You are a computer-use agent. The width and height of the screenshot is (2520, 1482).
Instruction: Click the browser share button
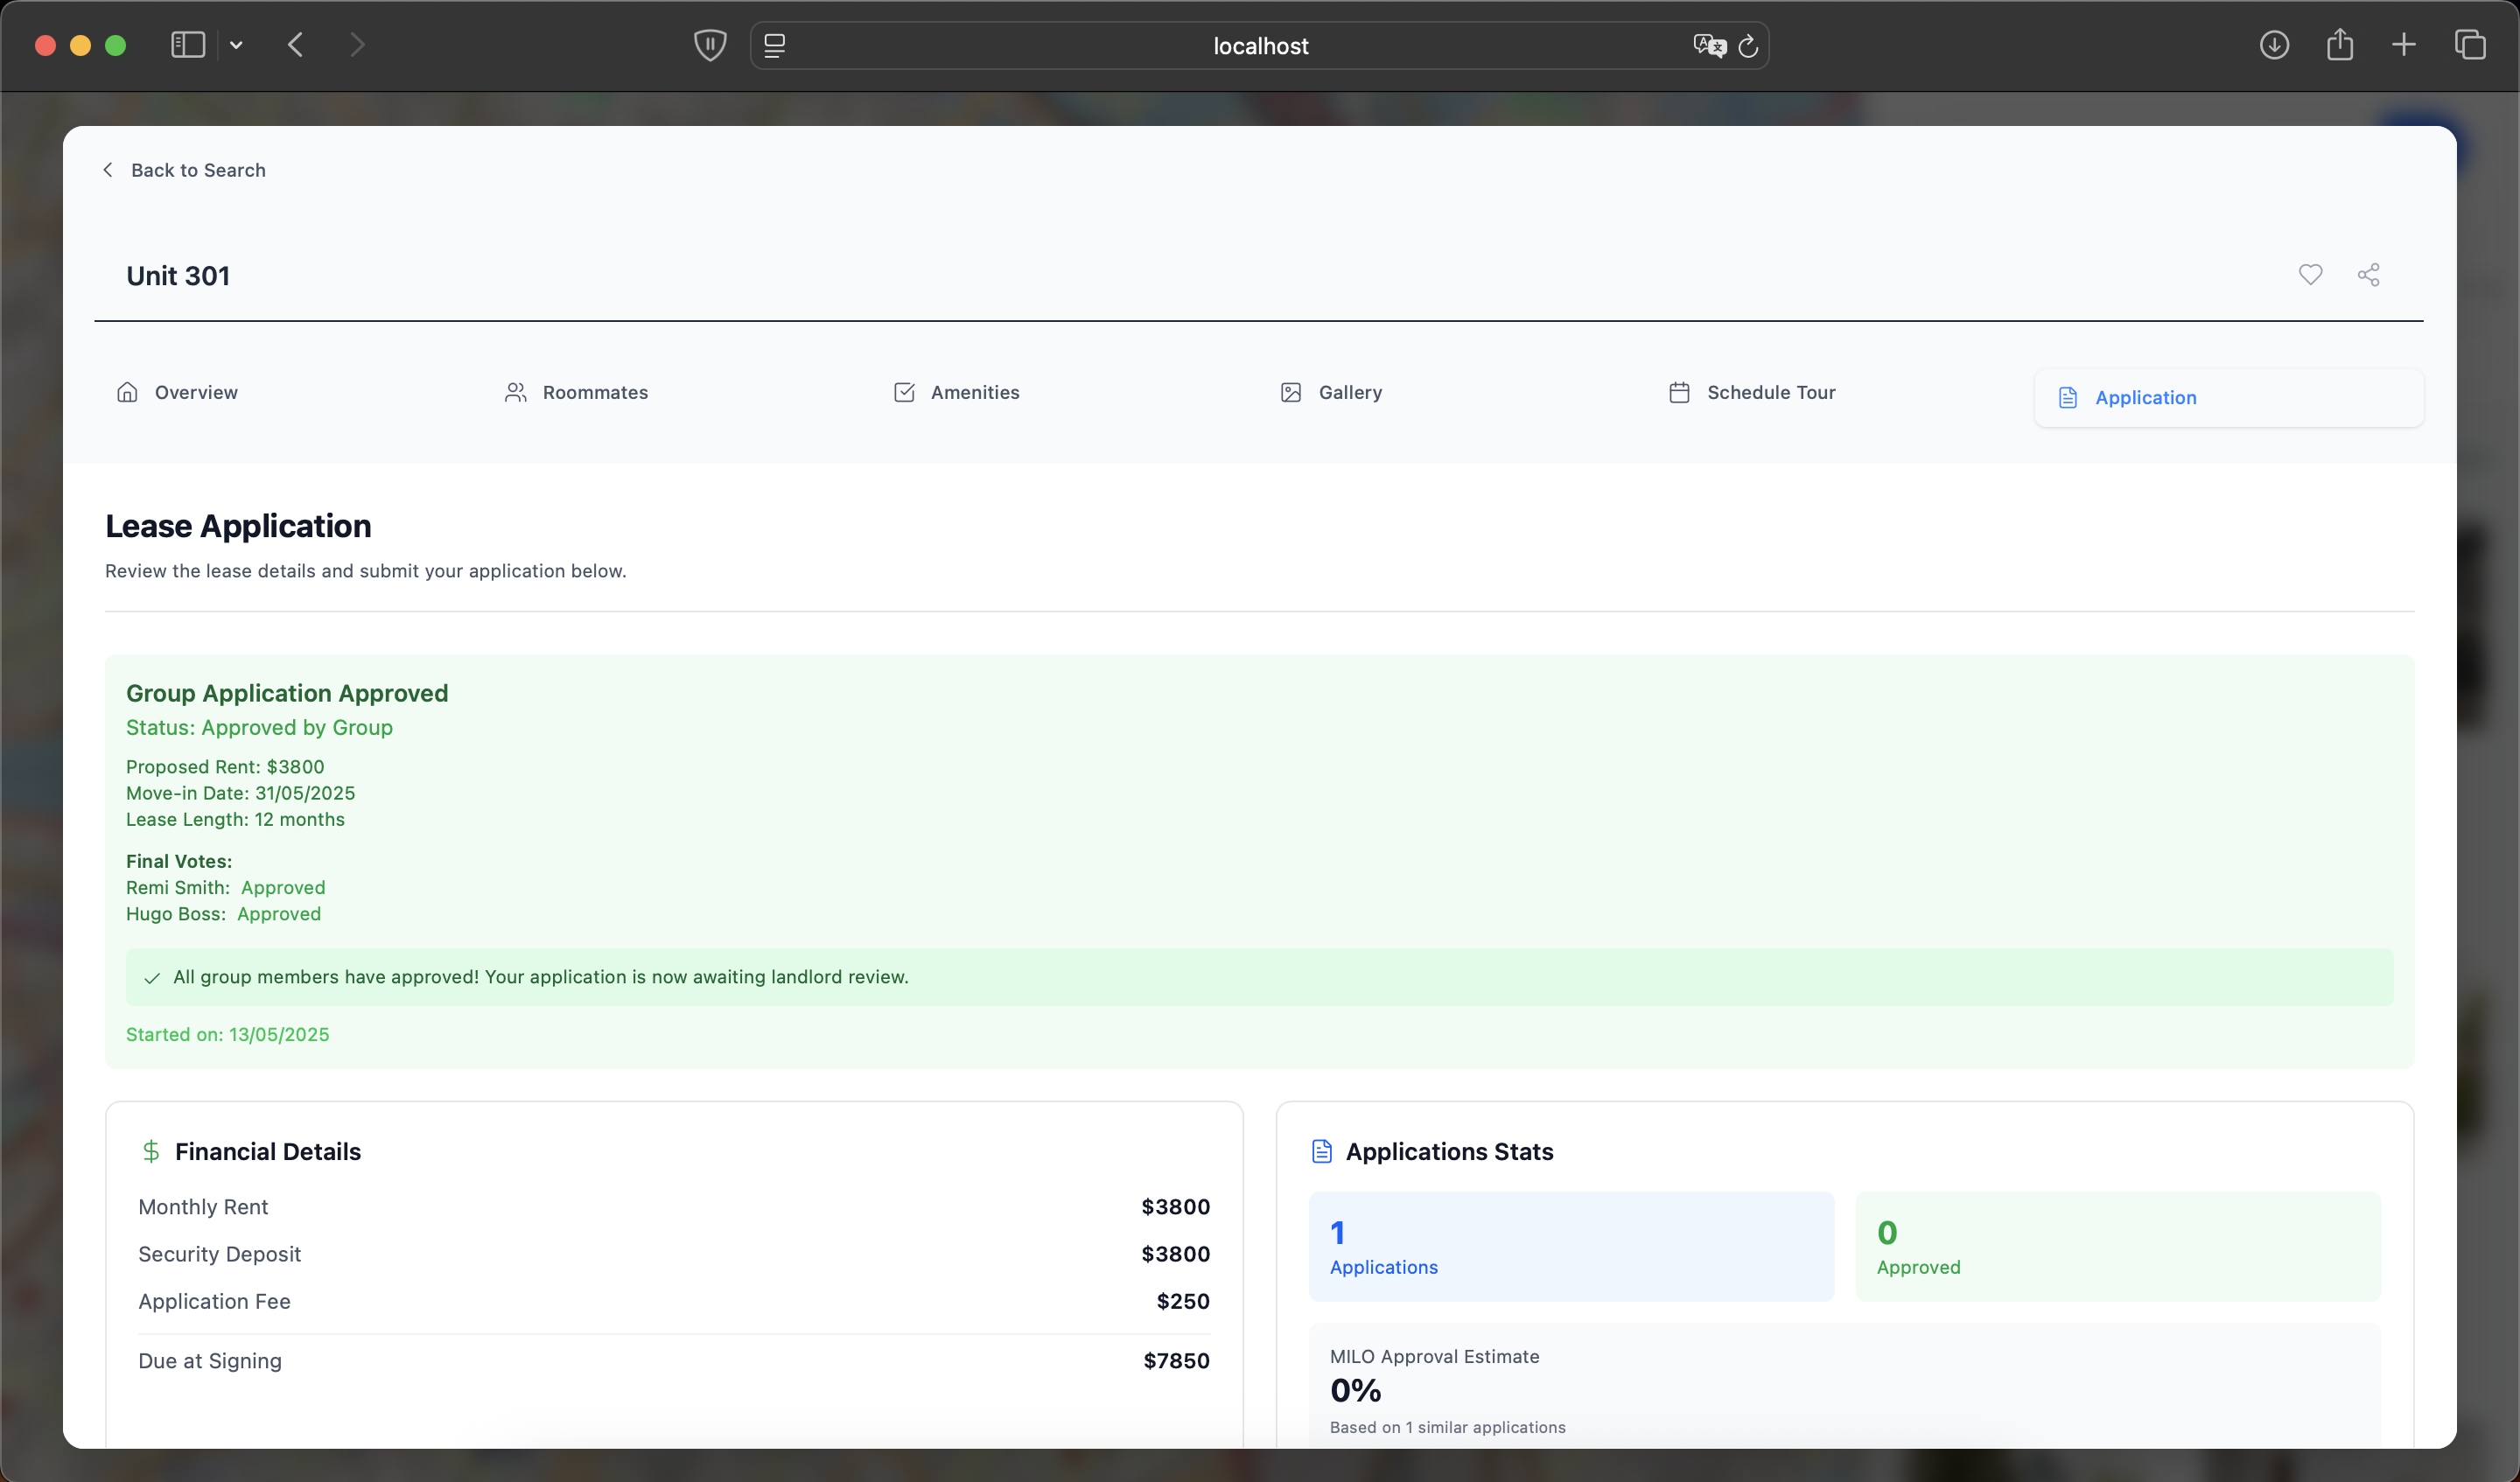coord(2339,45)
